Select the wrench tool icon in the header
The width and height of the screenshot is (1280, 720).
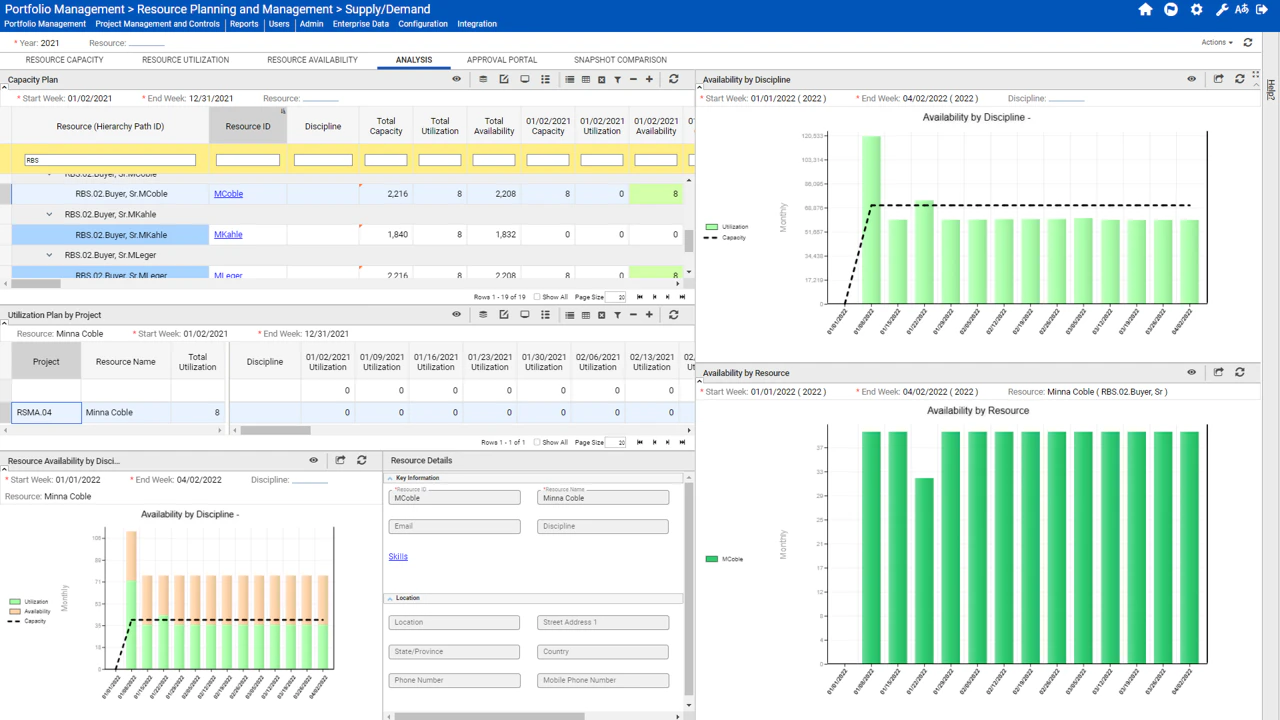1222,8
